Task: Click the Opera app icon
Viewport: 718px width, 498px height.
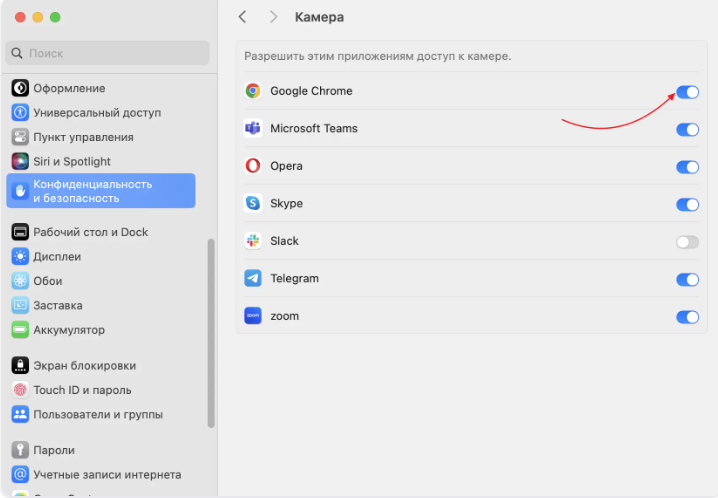Action: [253, 166]
